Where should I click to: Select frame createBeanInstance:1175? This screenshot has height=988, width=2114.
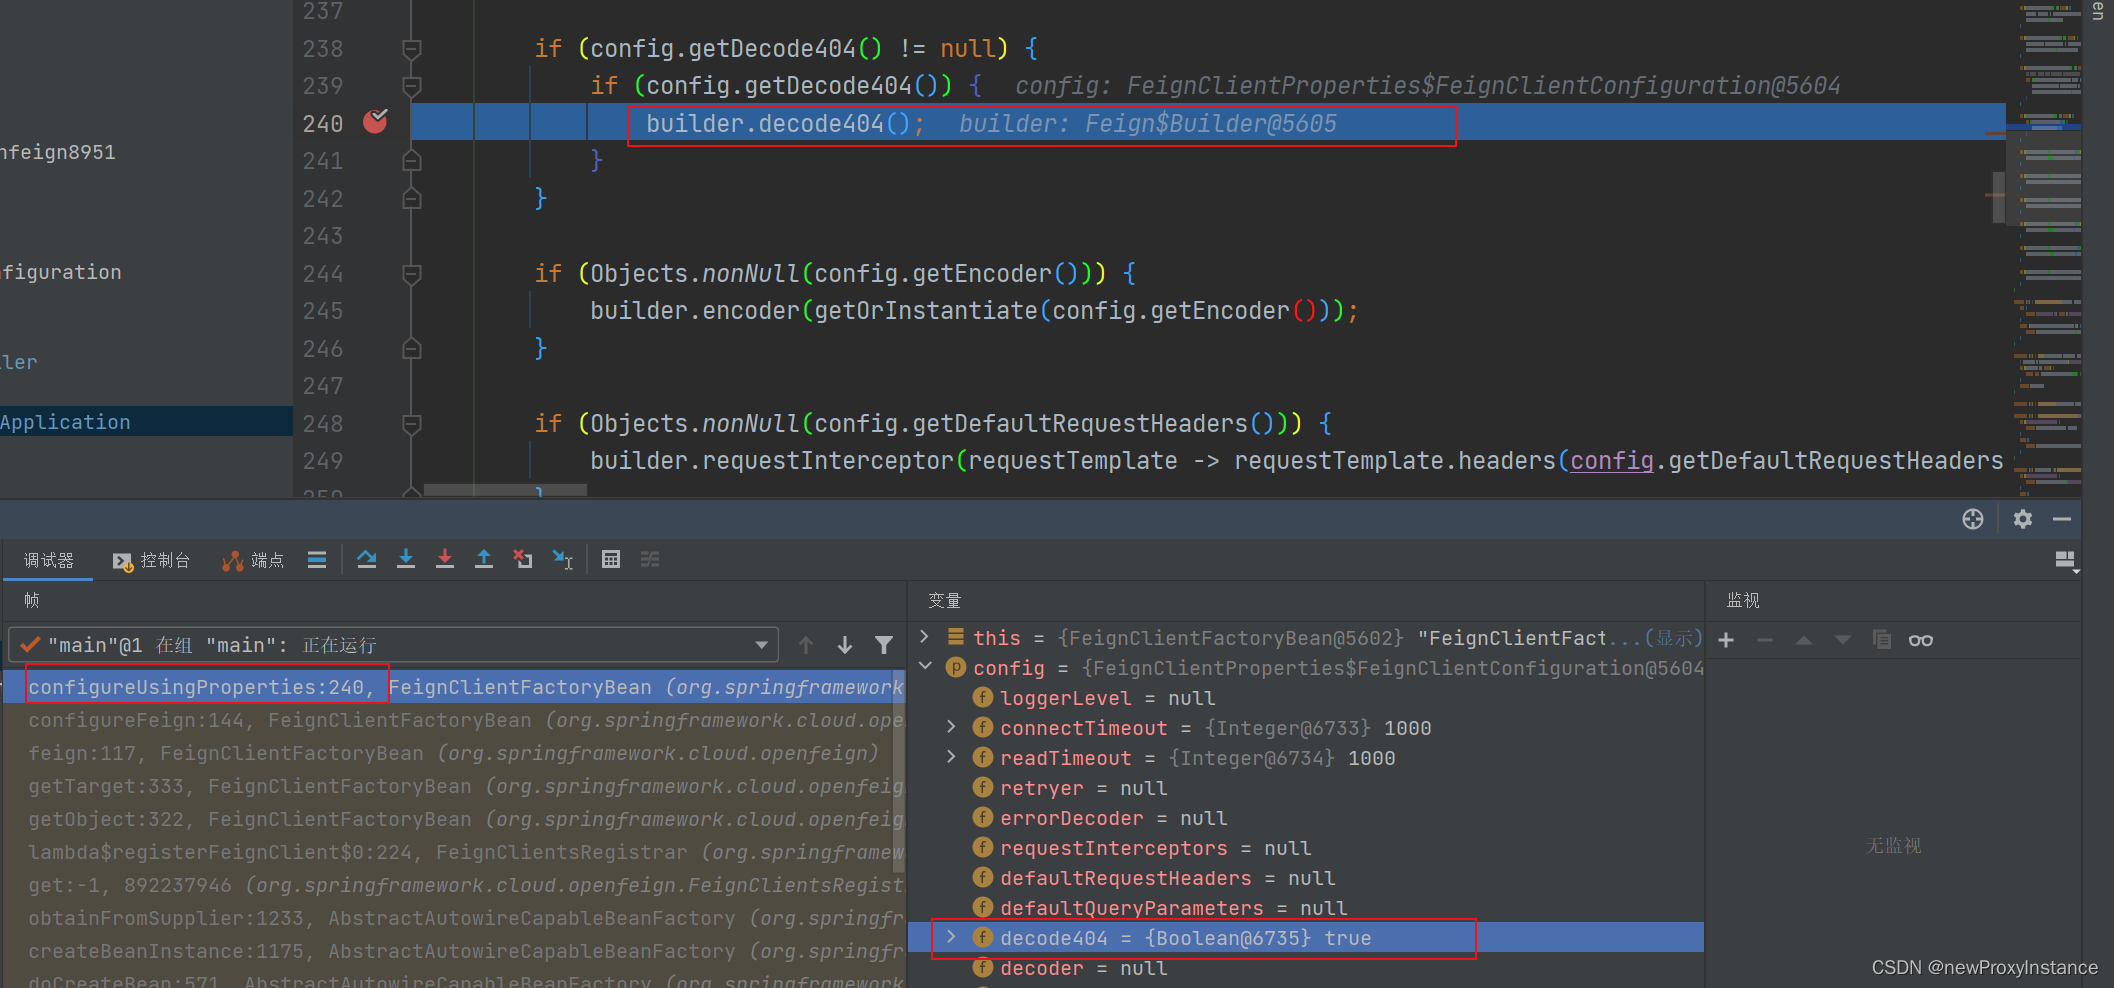point(455,951)
